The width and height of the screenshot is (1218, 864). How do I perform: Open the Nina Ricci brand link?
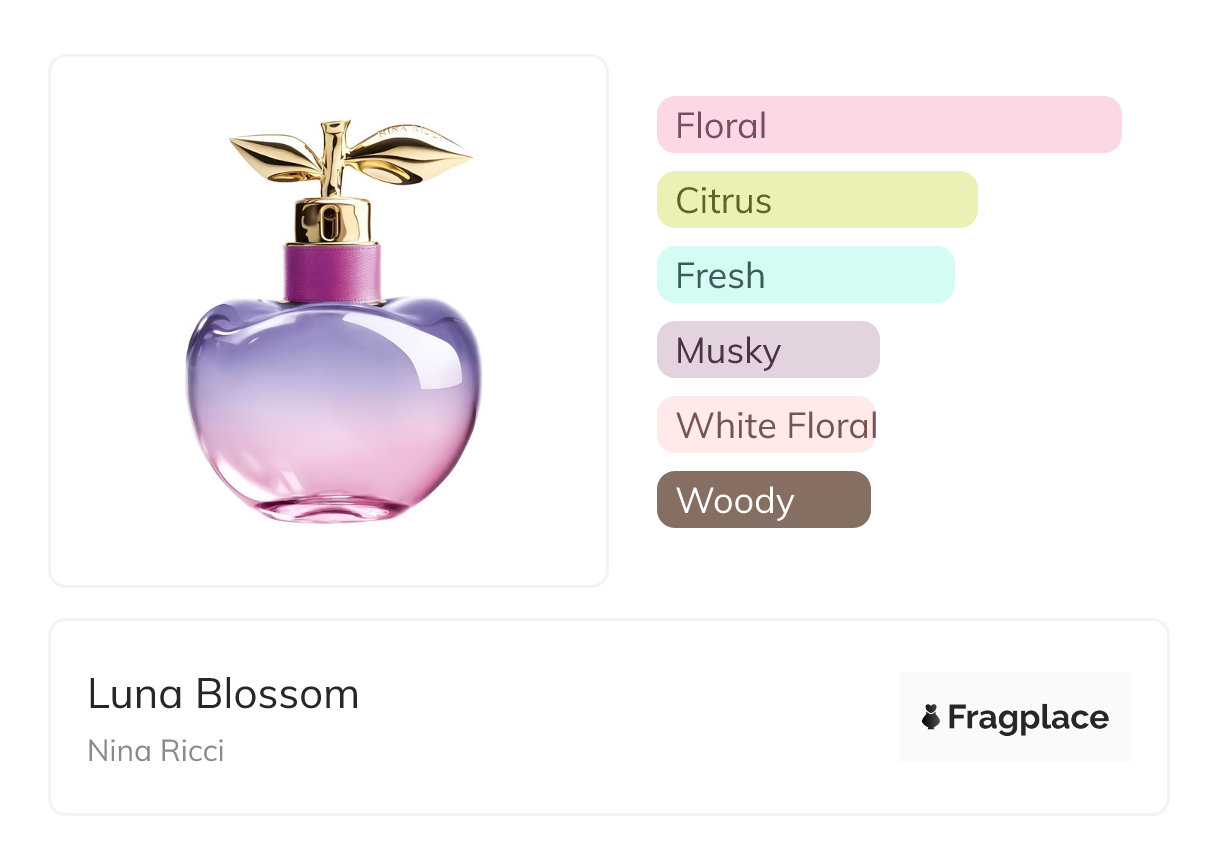pos(156,750)
